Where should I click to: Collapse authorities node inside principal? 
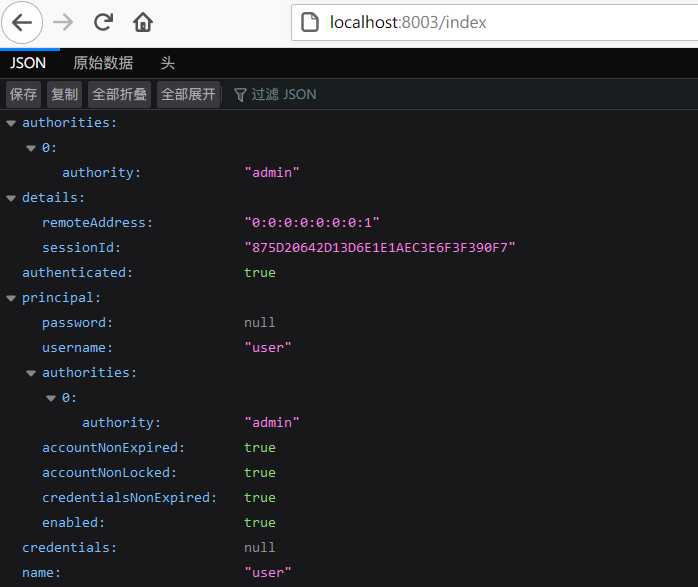point(31,373)
